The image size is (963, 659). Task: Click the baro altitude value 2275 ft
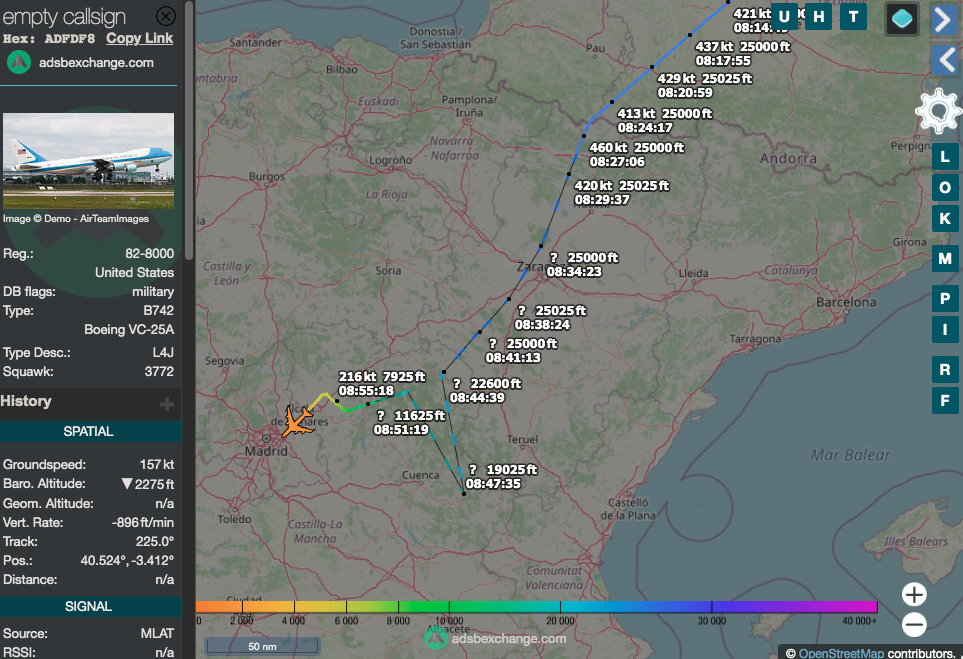click(148, 484)
